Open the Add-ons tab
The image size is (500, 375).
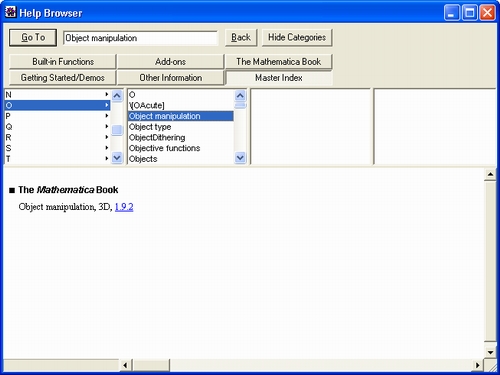click(170, 62)
